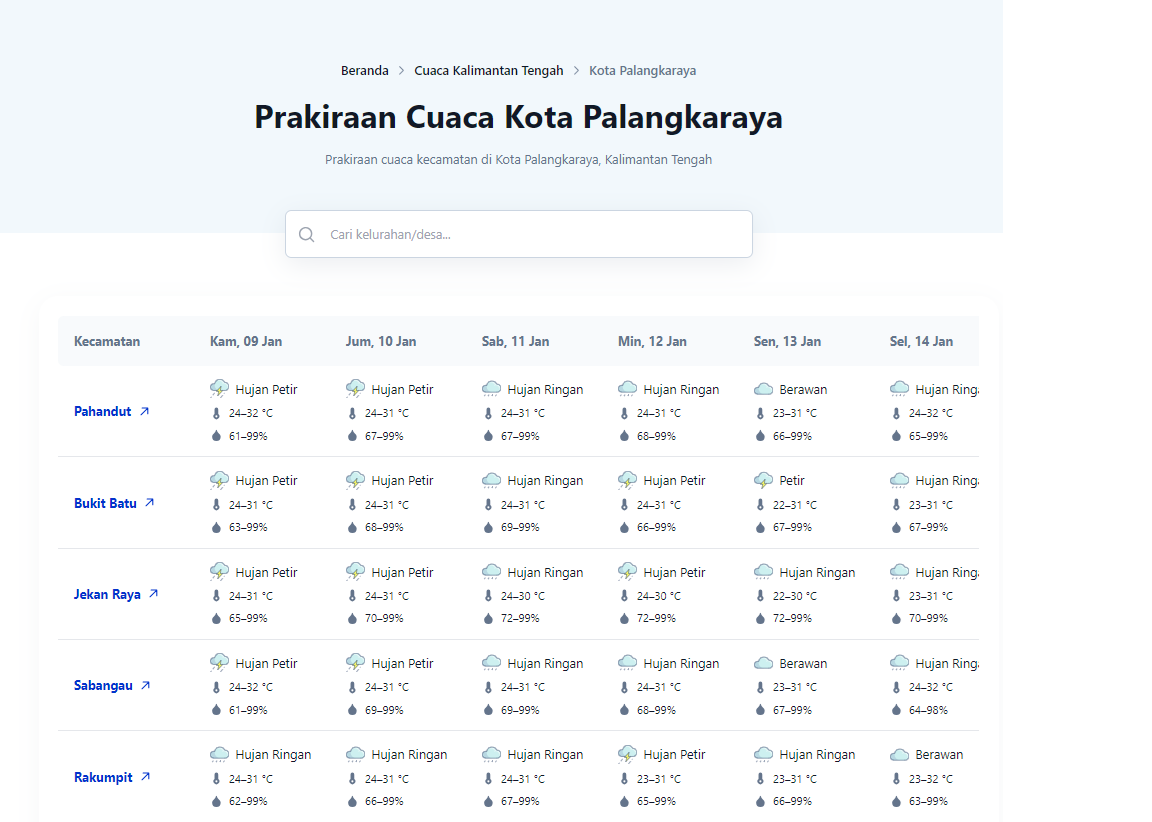
Task: Click Sabangau 64–98% humidity value
Action: click(929, 710)
